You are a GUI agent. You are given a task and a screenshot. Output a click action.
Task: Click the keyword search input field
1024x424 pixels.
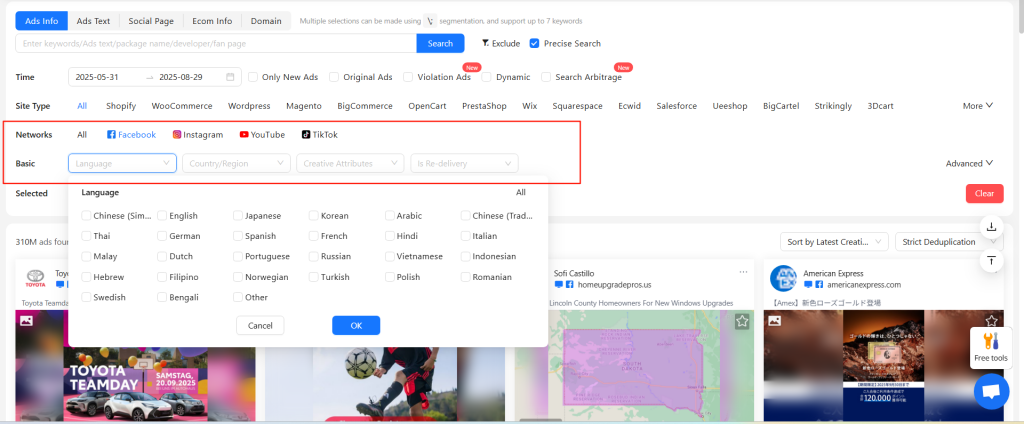click(x=216, y=43)
